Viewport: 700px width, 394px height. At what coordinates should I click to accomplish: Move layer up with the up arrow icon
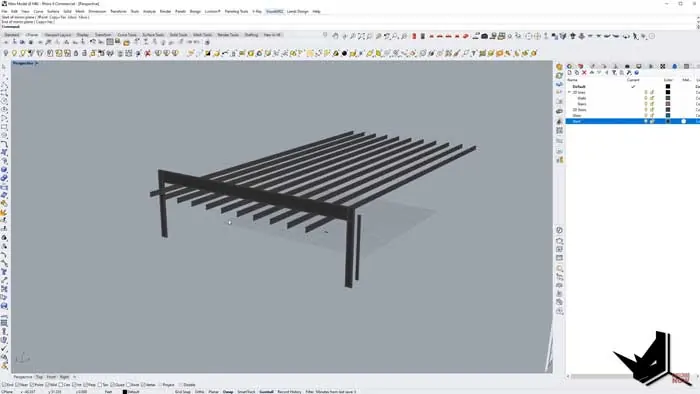point(592,73)
